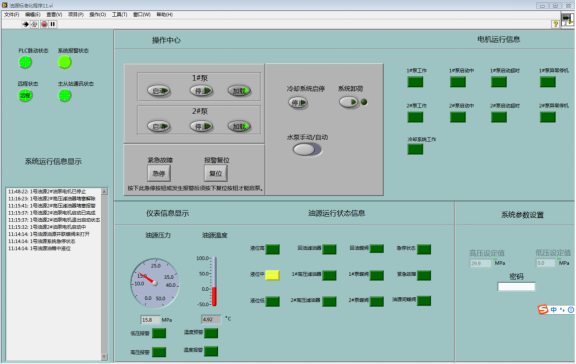Click the 2#泵 启动 button
Viewport: 576px width, 364px height.
(x=159, y=126)
